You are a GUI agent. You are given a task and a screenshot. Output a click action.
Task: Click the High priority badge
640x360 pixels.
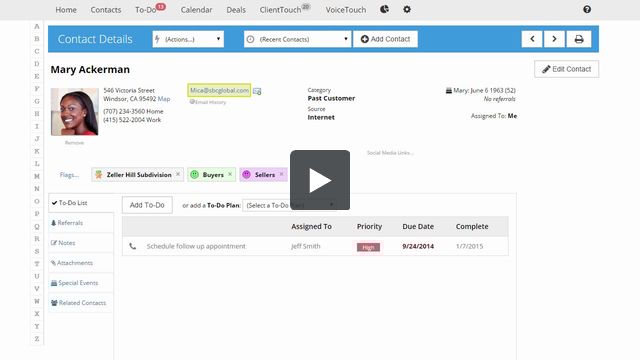(368, 247)
